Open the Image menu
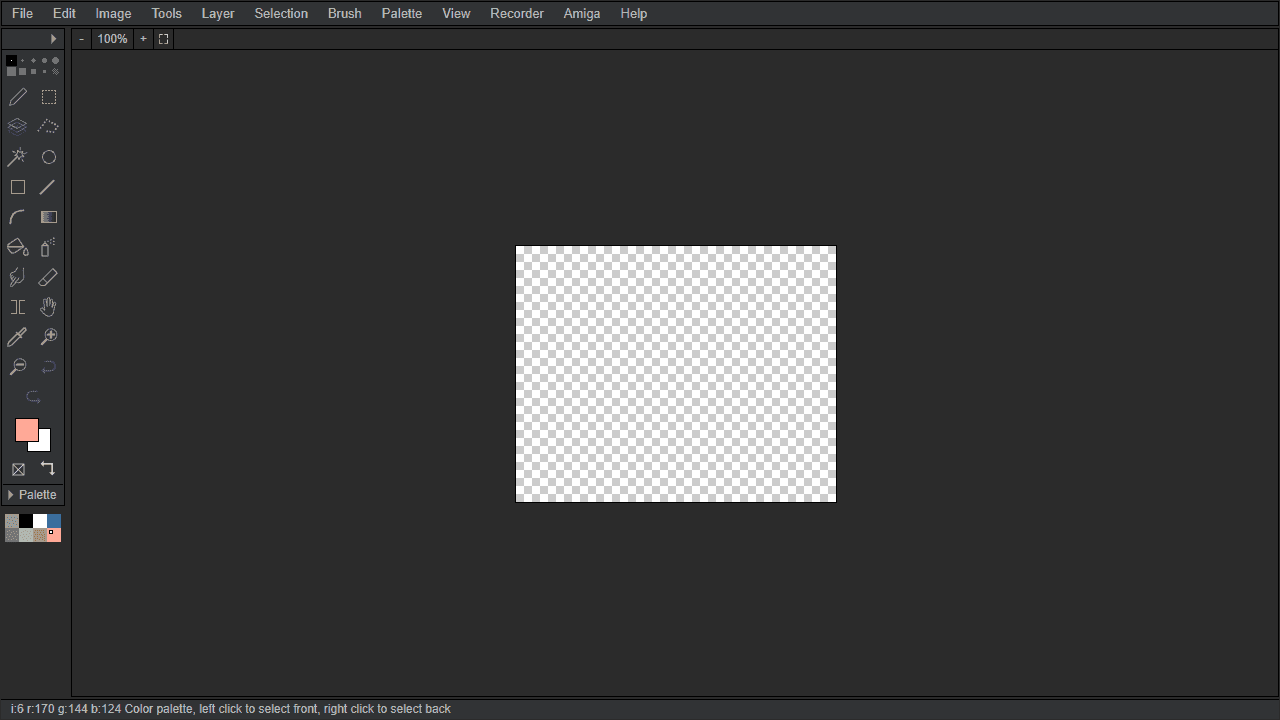 pyautogui.click(x=113, y=13)
